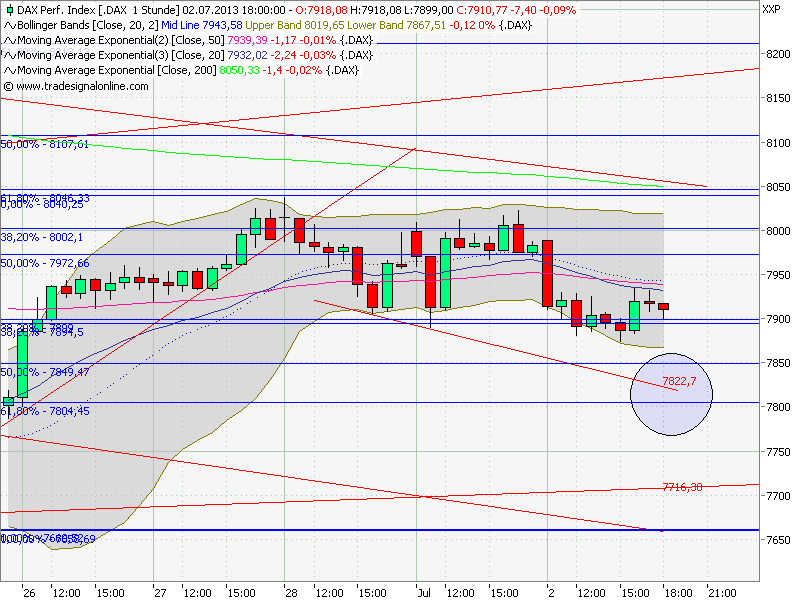Click the blue EMA value 7932,02
Screen dimensions: 800x600
(247, 55)
